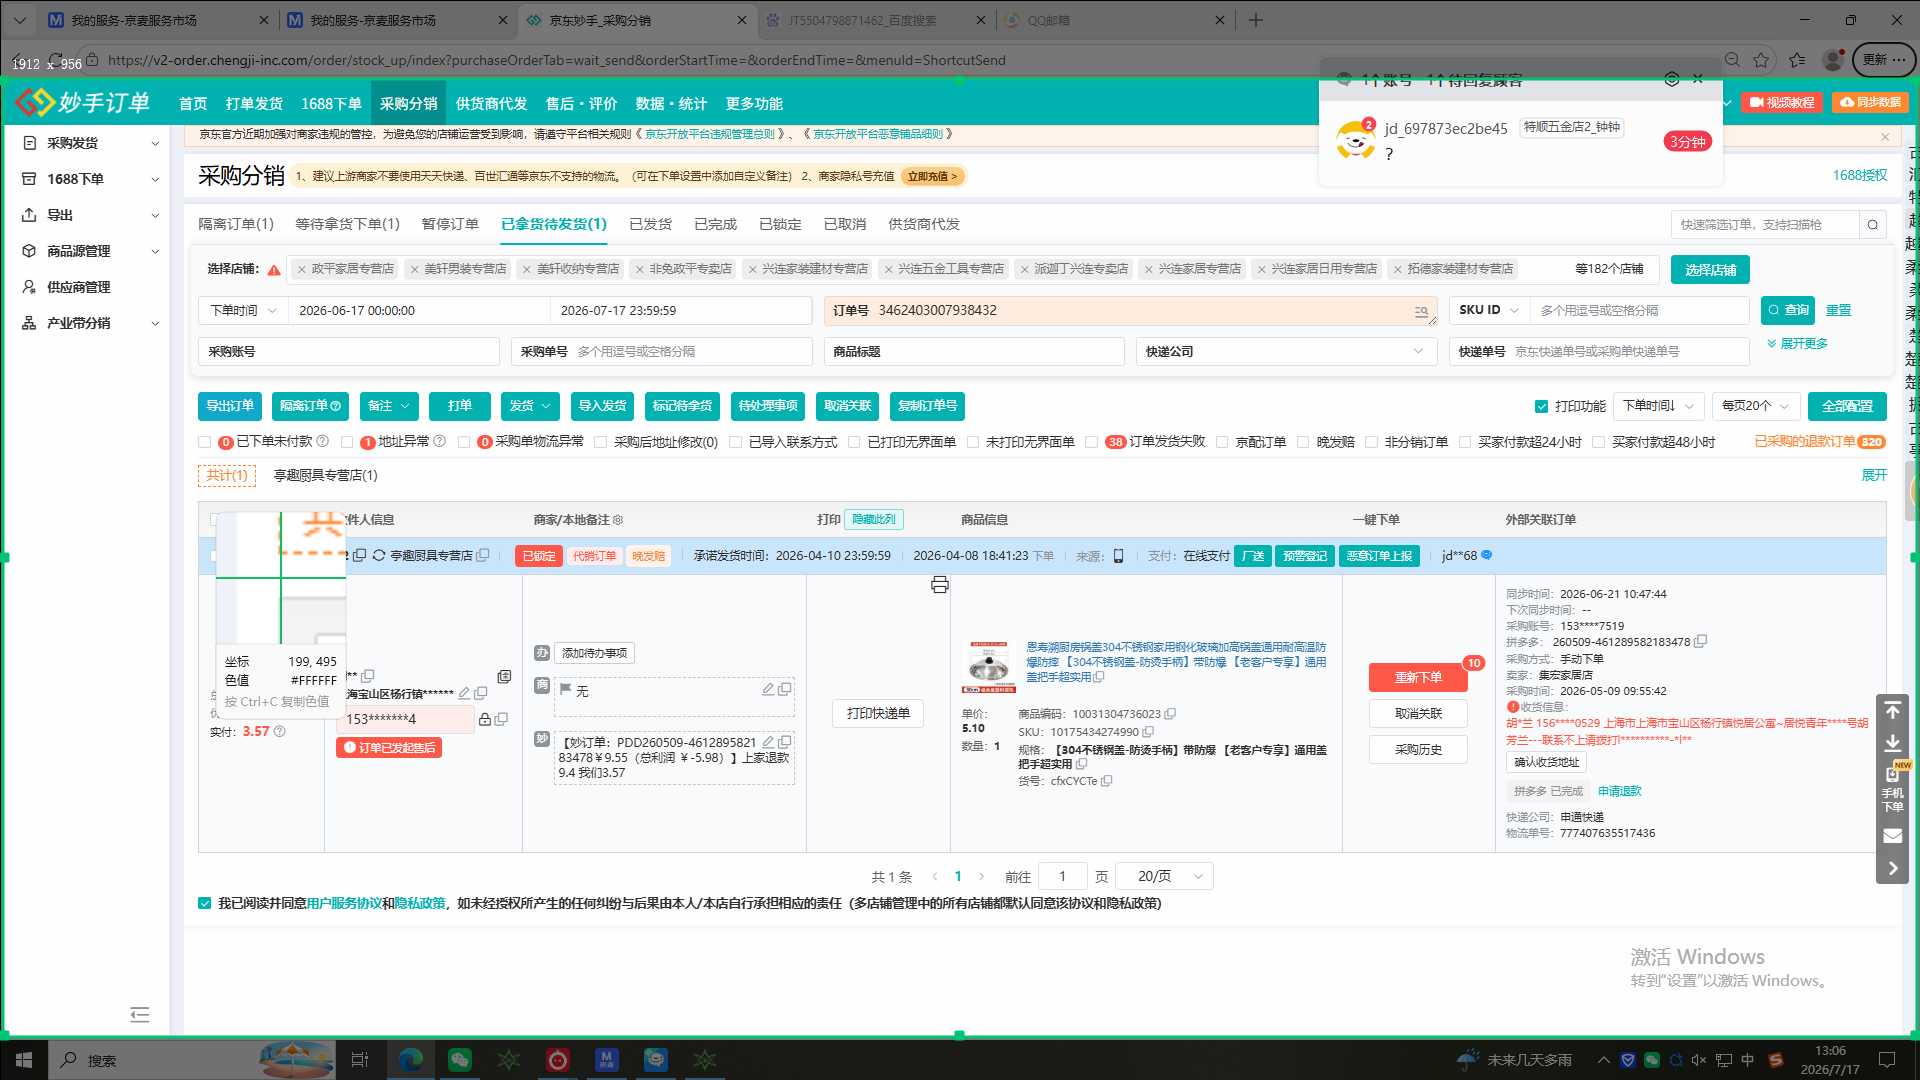Launch Microsoft Edge from the taskbar

click(411, 1059)
